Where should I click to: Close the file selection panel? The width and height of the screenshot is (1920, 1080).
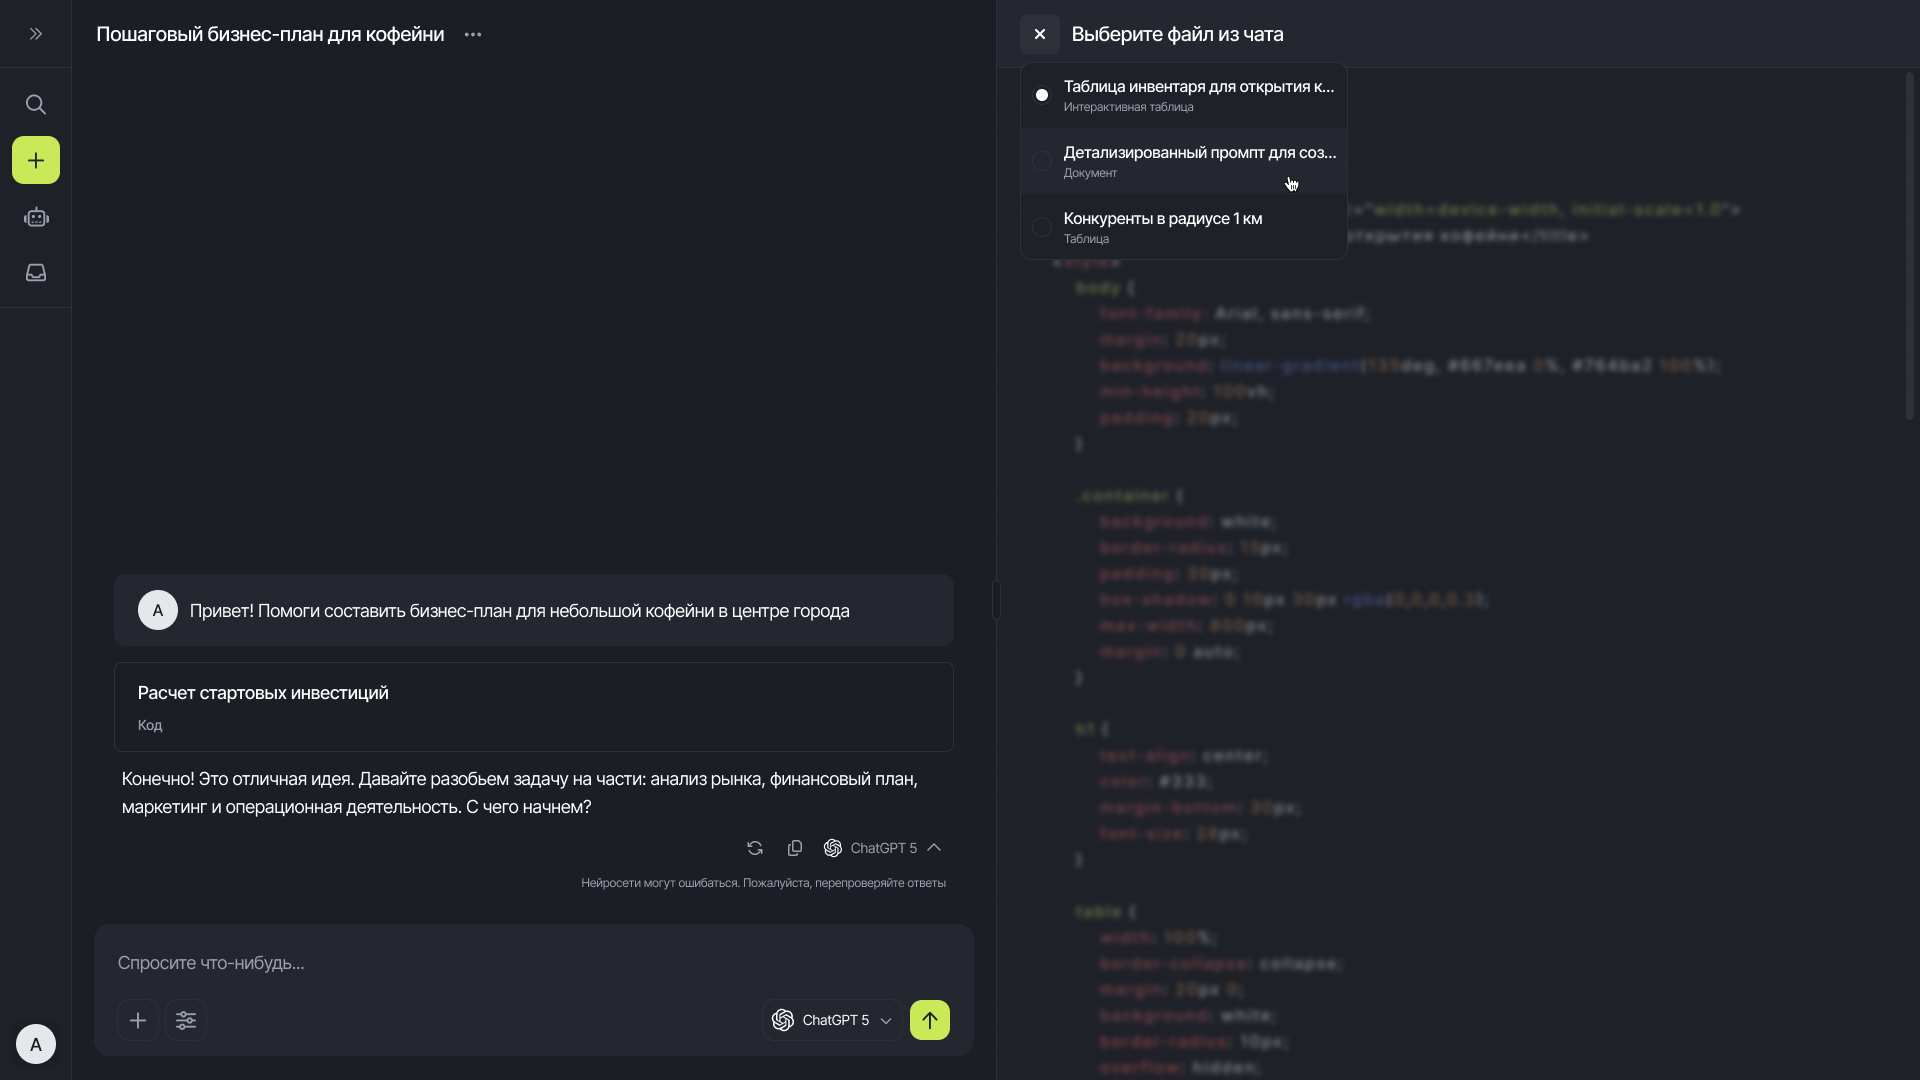coord(1040,34)
